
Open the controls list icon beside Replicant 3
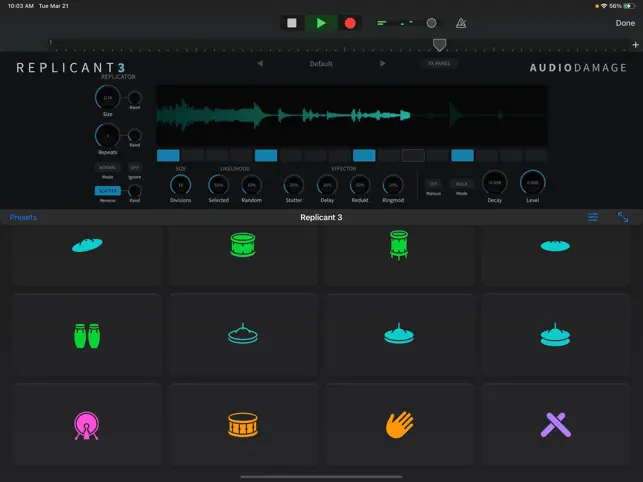coord(593,217)
